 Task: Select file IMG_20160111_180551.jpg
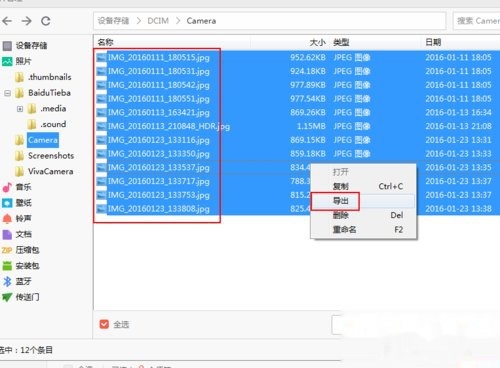[159, 99]
